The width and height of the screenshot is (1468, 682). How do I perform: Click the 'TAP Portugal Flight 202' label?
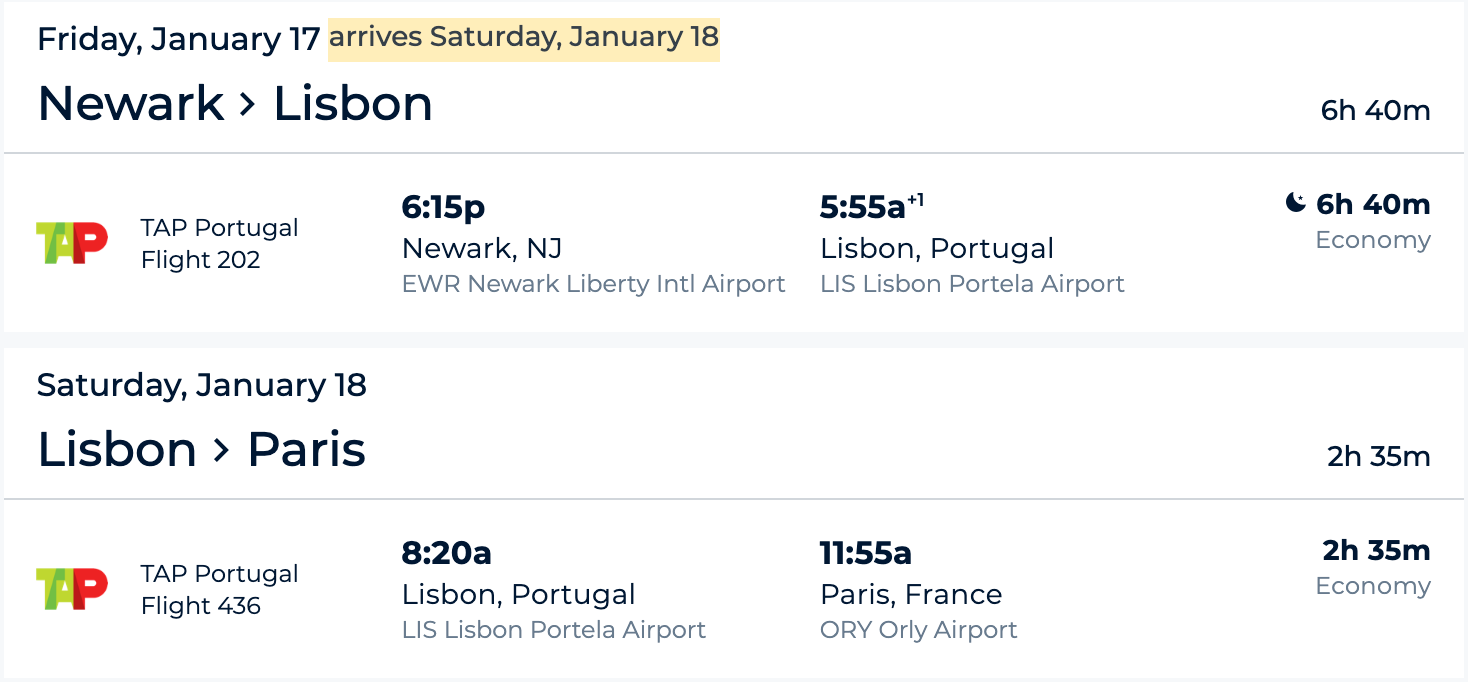(219, 244)
